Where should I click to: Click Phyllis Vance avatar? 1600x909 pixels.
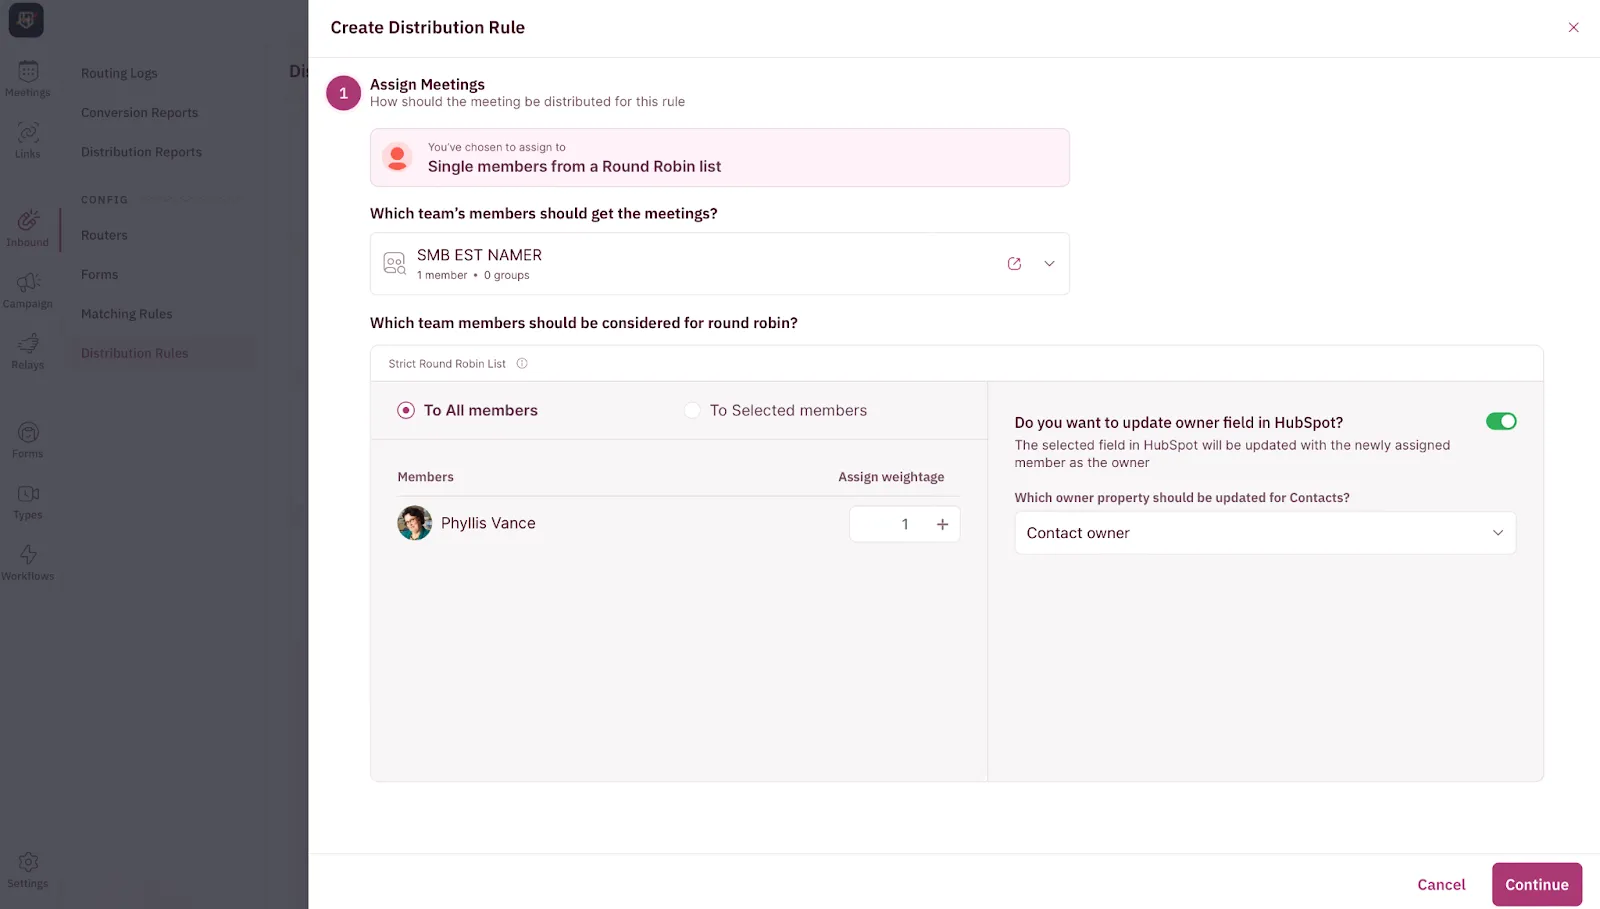(x=414, y=523)
